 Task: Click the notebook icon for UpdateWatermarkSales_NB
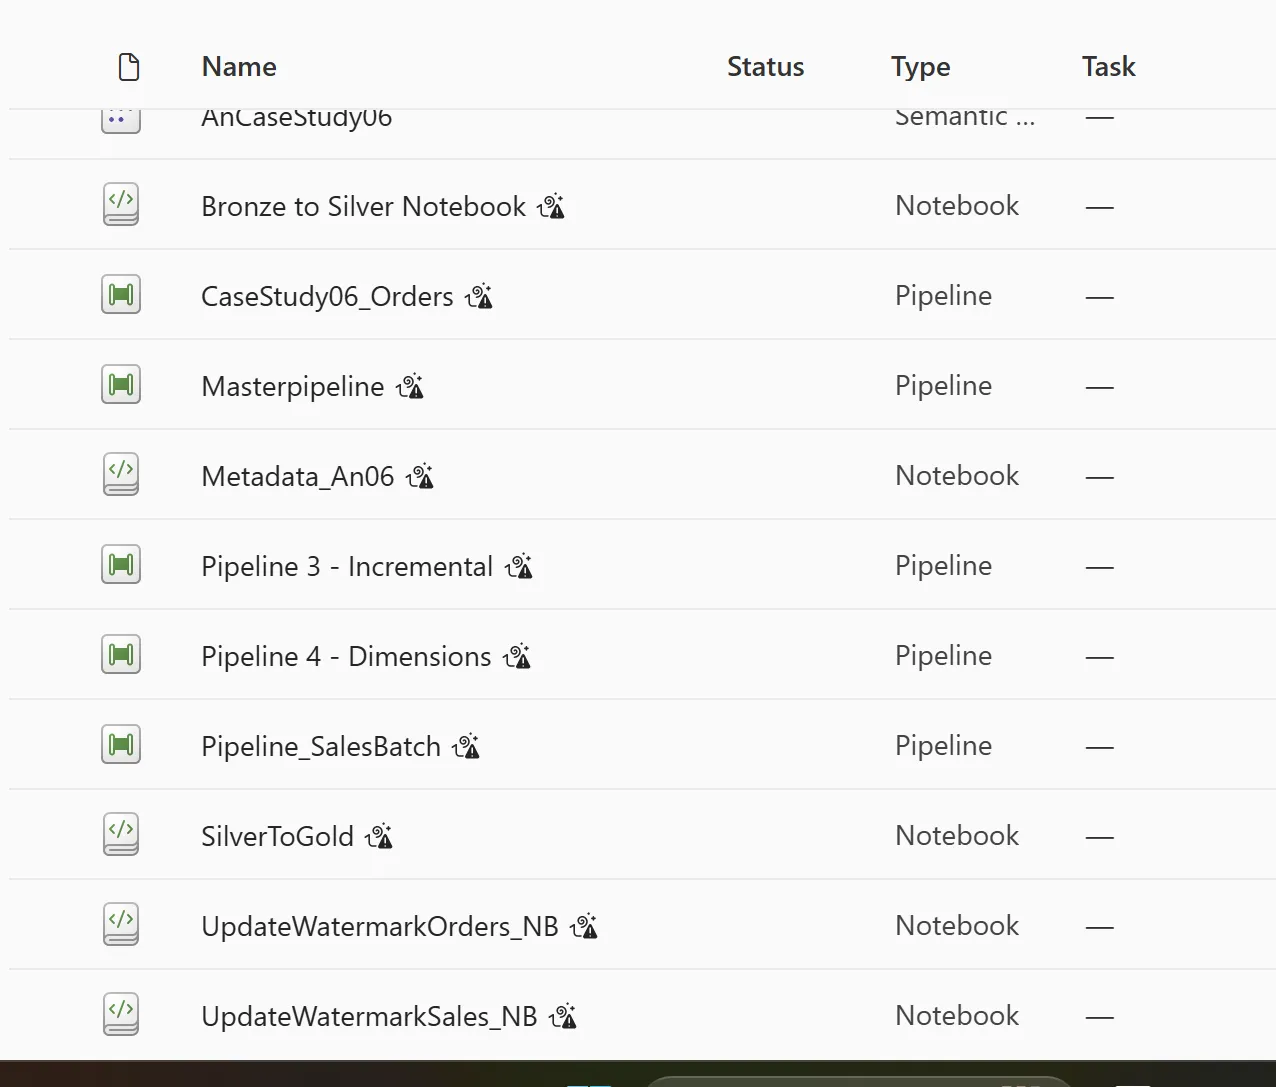pos(121,1015)
